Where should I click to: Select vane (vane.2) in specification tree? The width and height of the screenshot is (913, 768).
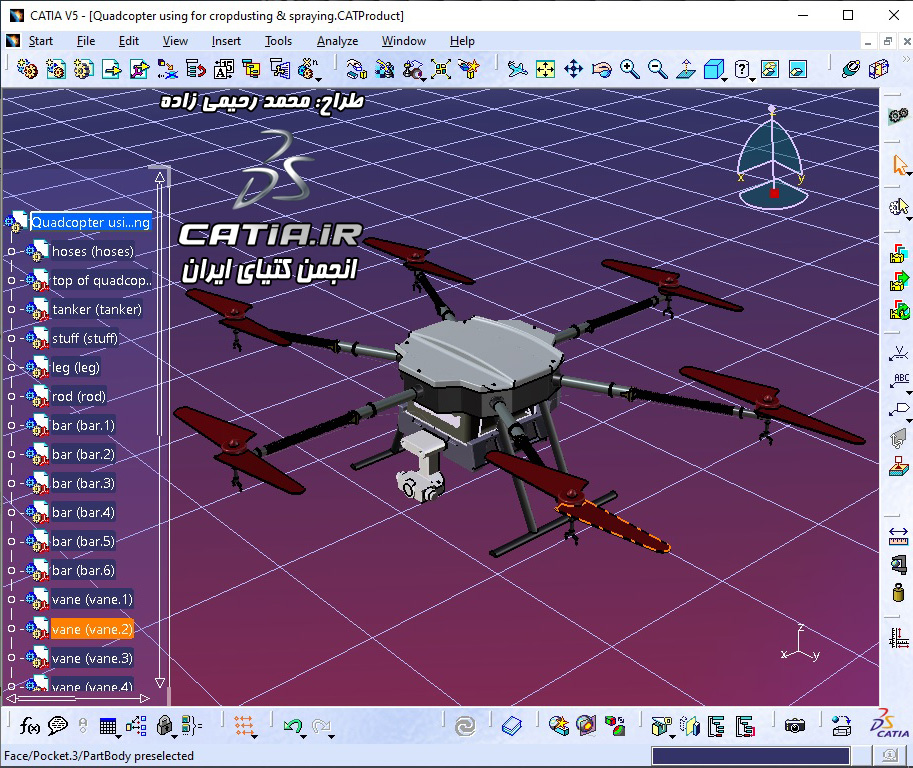pos(92,629)
